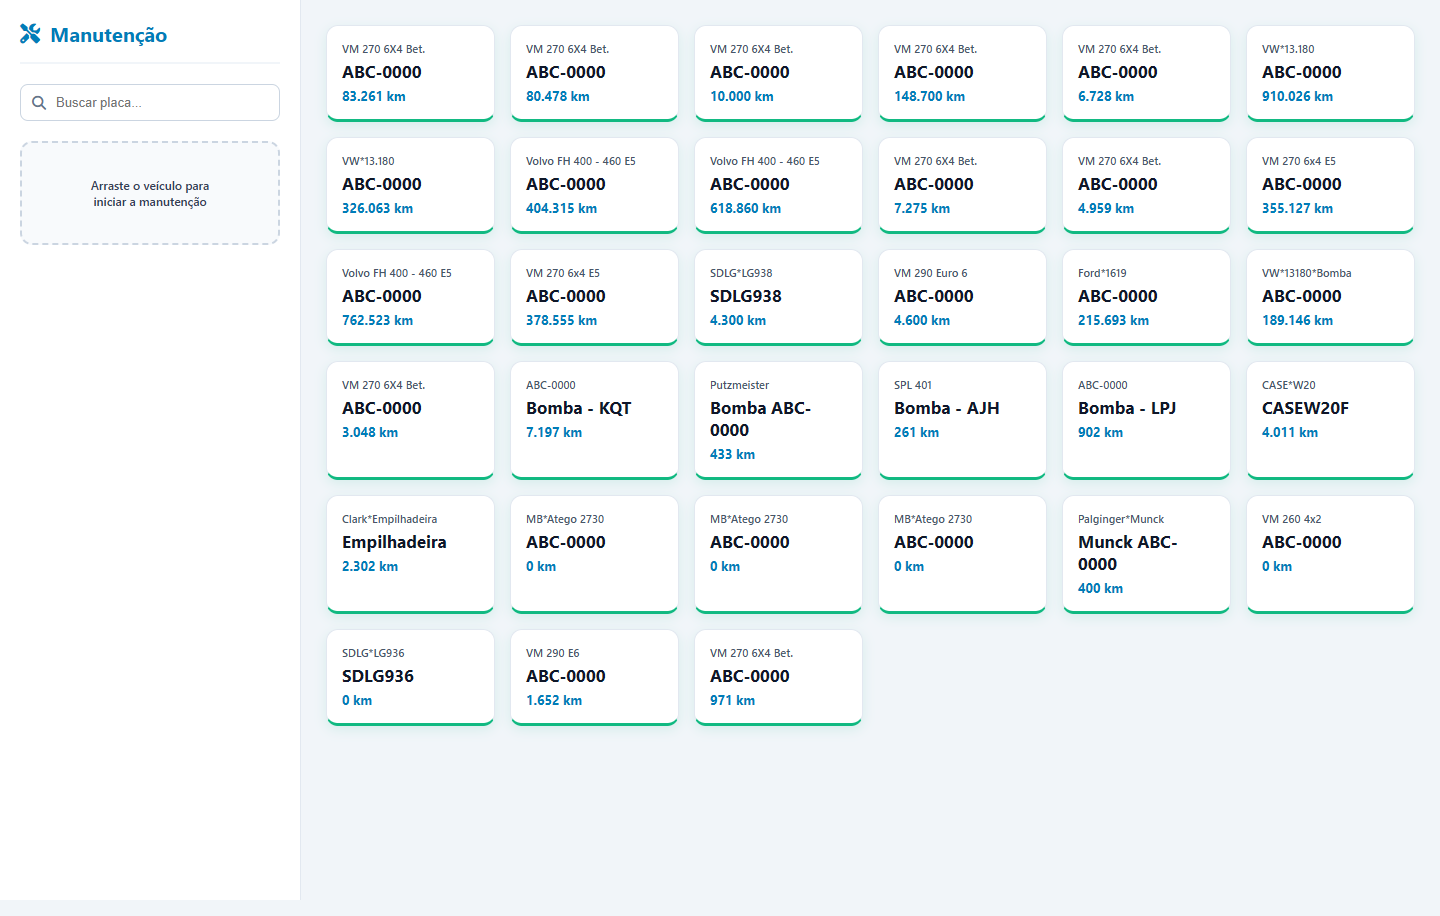The image size is (1440, 916).
Task: Choose the VM 260 4x2 card
Action: pos(1330,555)
